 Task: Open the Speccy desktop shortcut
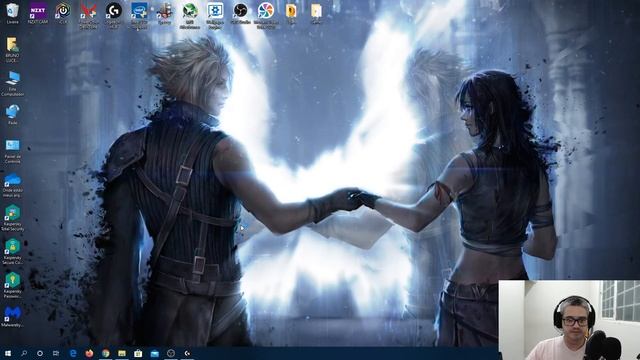coord(164,13)
